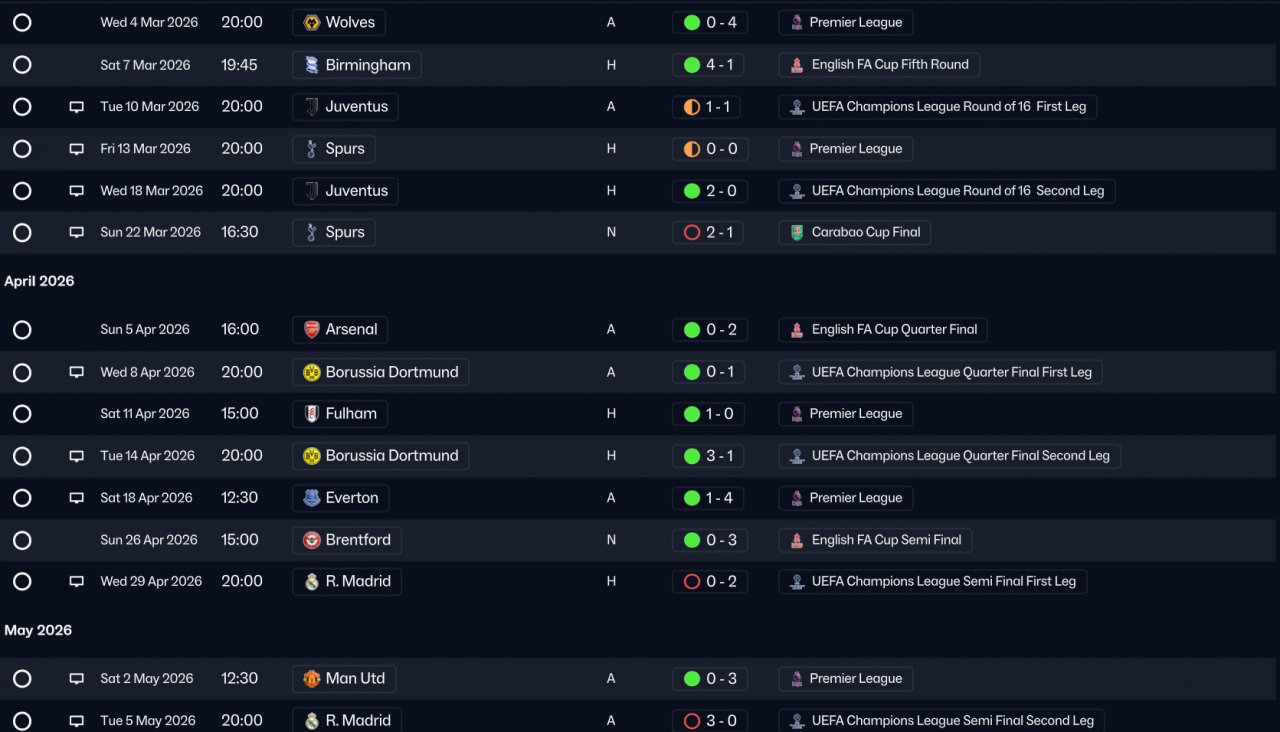The width and height of the screenshot is (1280, 732).
Task: Open English FA Cup Fifth Round competition
Action: tap(879, 65)
